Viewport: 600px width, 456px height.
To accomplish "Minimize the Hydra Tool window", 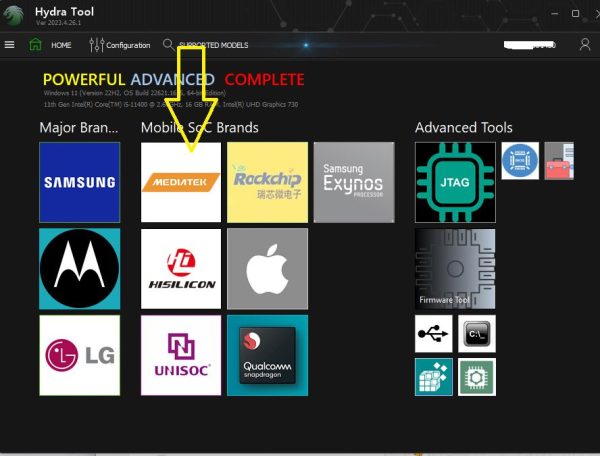I will click(x=554, y=13).
